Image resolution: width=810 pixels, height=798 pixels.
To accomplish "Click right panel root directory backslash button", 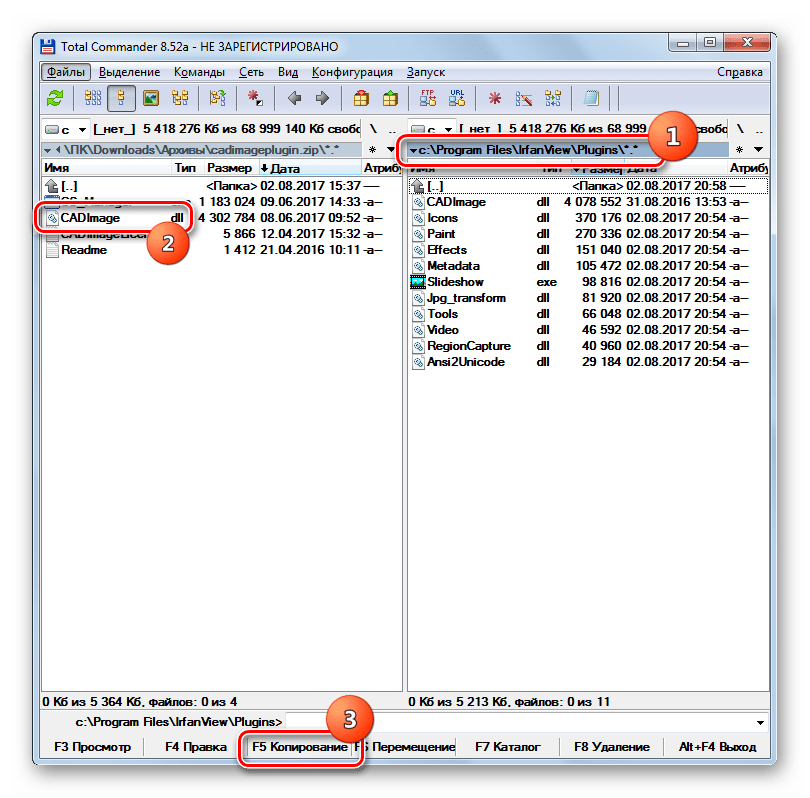I will pyautogui.click(x=740, y=129).
